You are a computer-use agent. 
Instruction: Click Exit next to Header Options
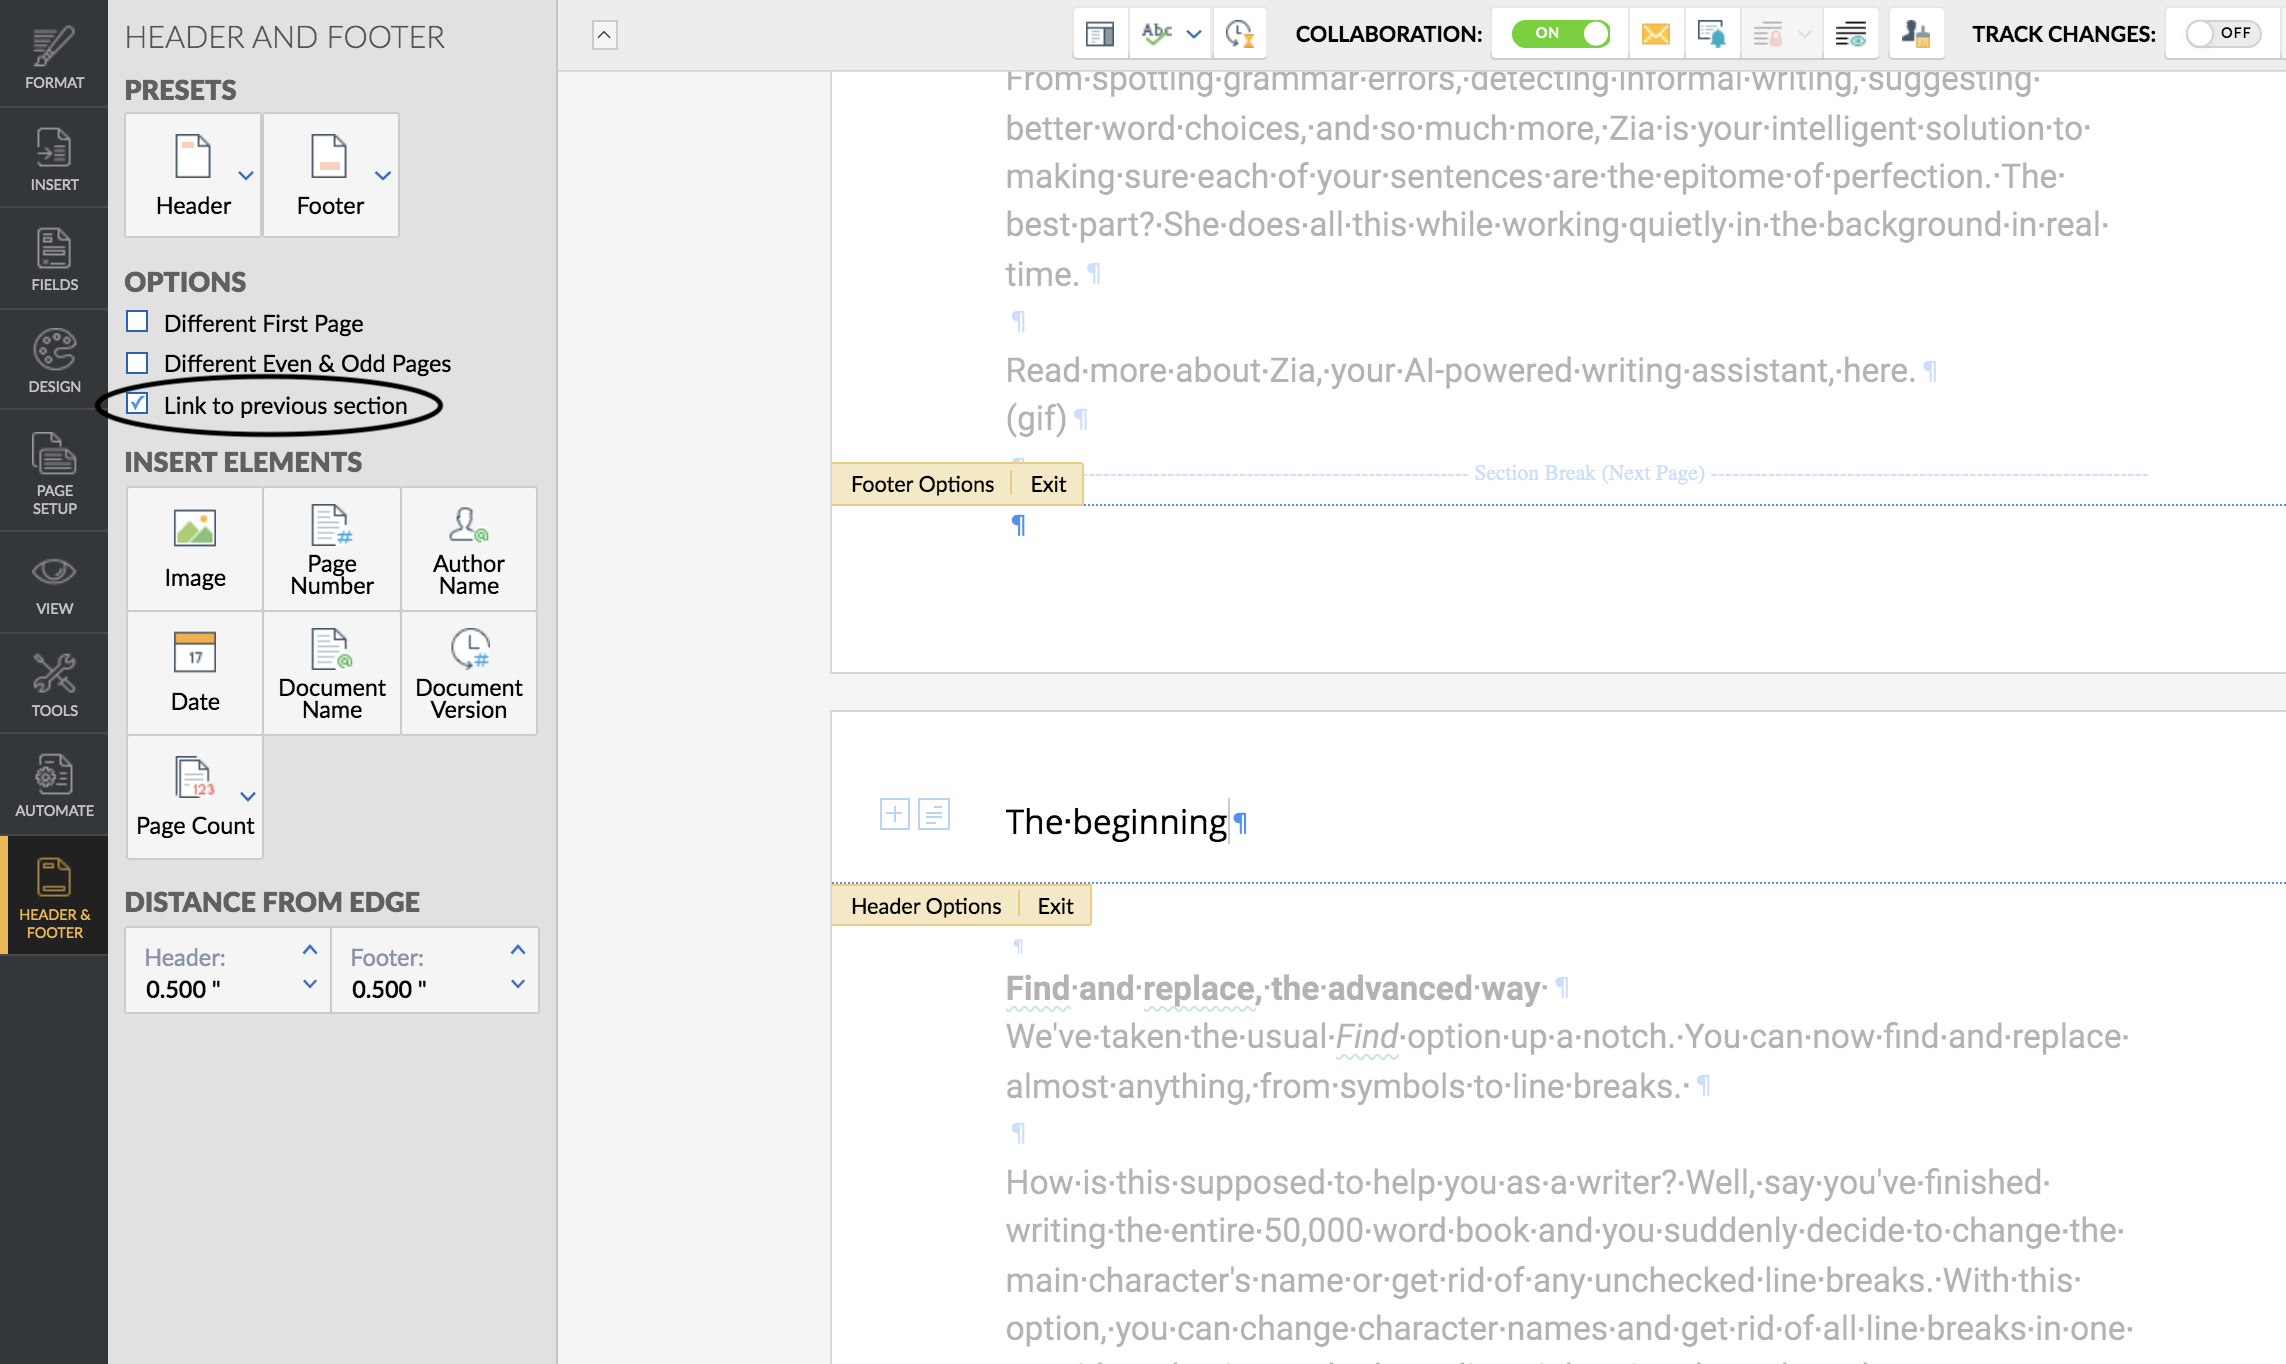coord(1055,906)
